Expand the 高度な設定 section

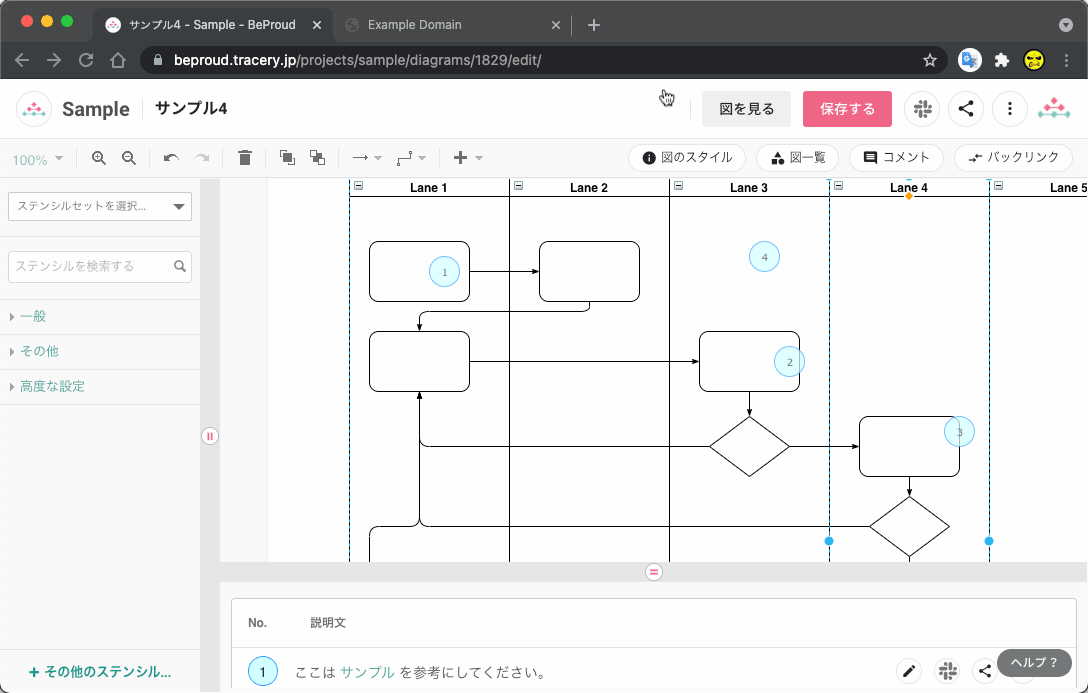tap(52, 387)
